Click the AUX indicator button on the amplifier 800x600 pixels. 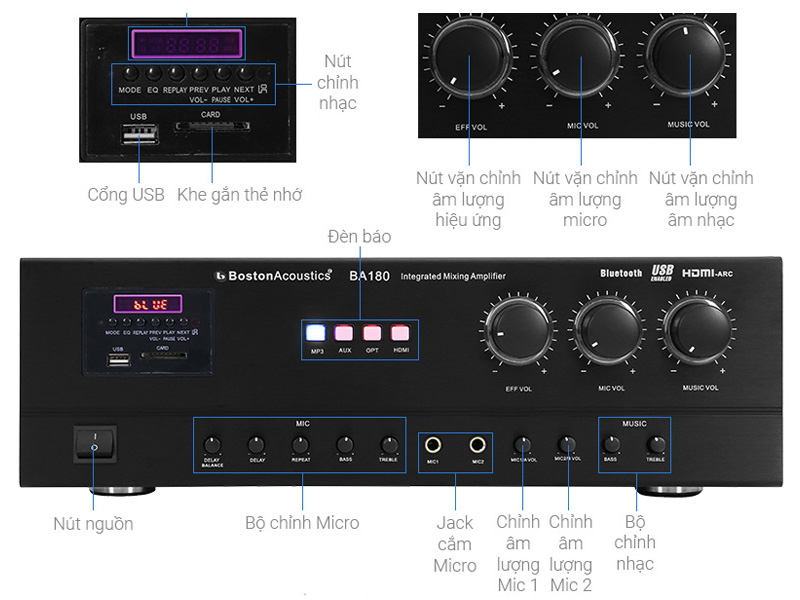[344, 333]
